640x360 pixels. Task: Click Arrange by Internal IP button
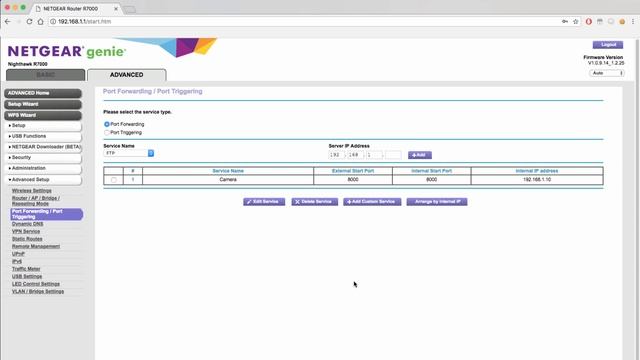[x=437, y=202]
